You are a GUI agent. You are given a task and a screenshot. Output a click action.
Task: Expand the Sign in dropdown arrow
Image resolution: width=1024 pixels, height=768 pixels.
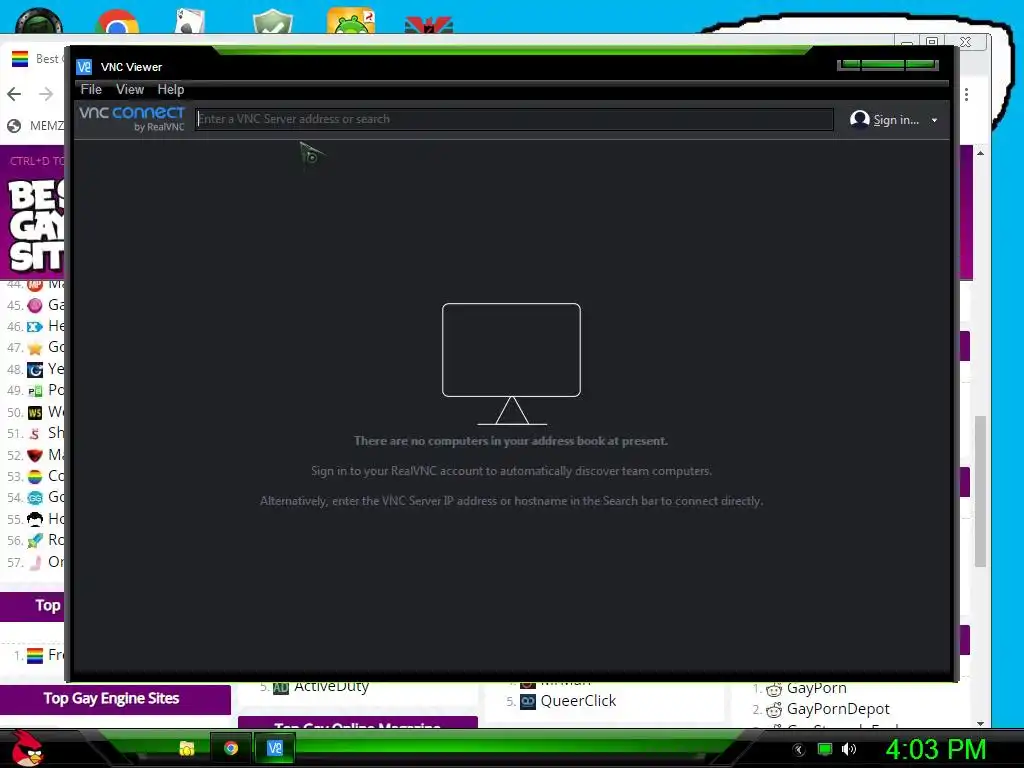(935, 121)
